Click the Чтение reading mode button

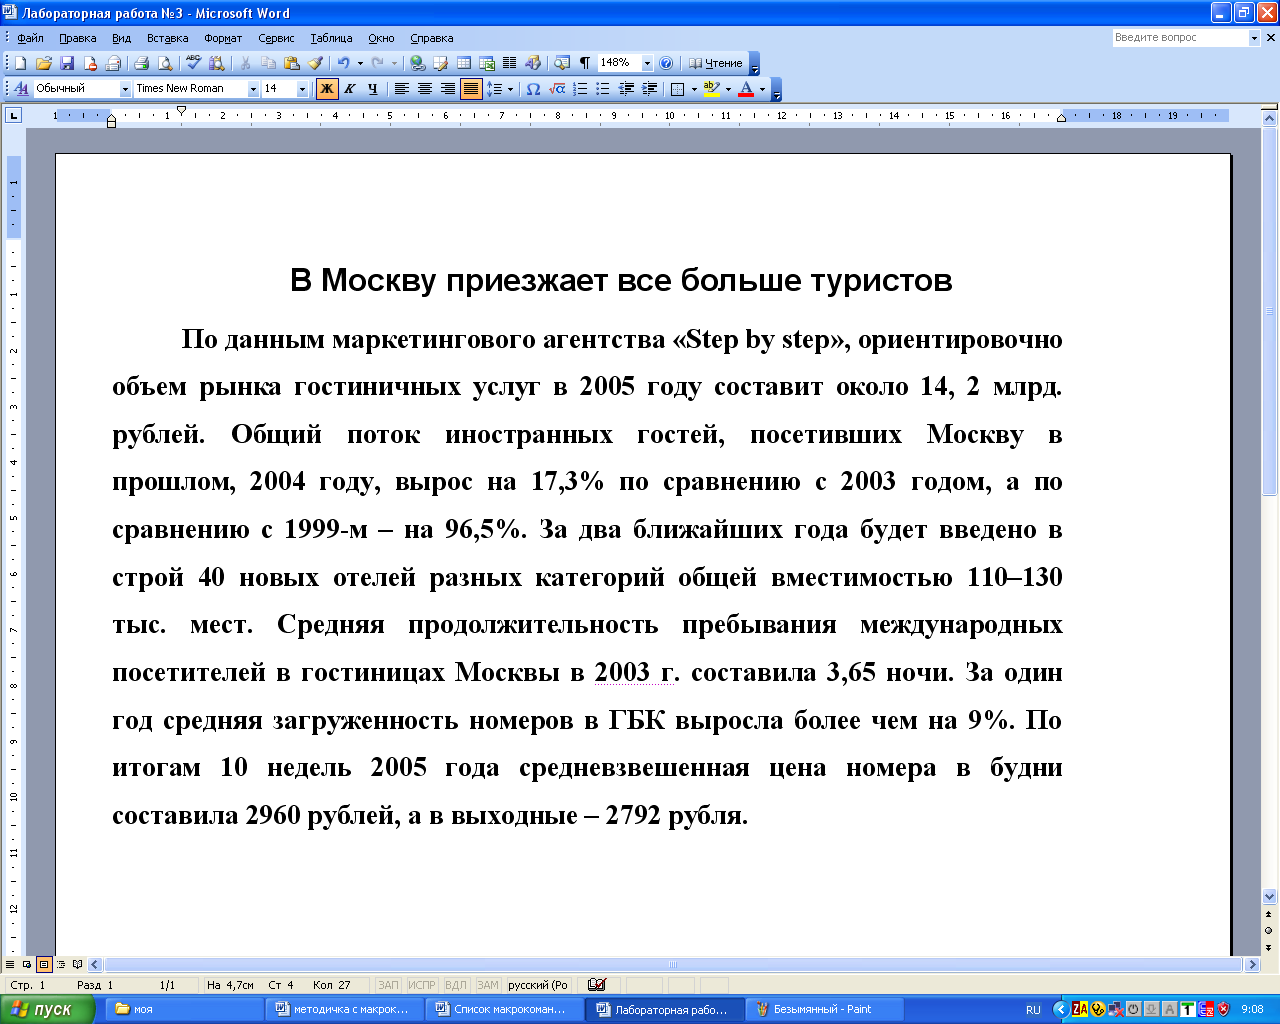pyautogui.click(x=716, y=63)
